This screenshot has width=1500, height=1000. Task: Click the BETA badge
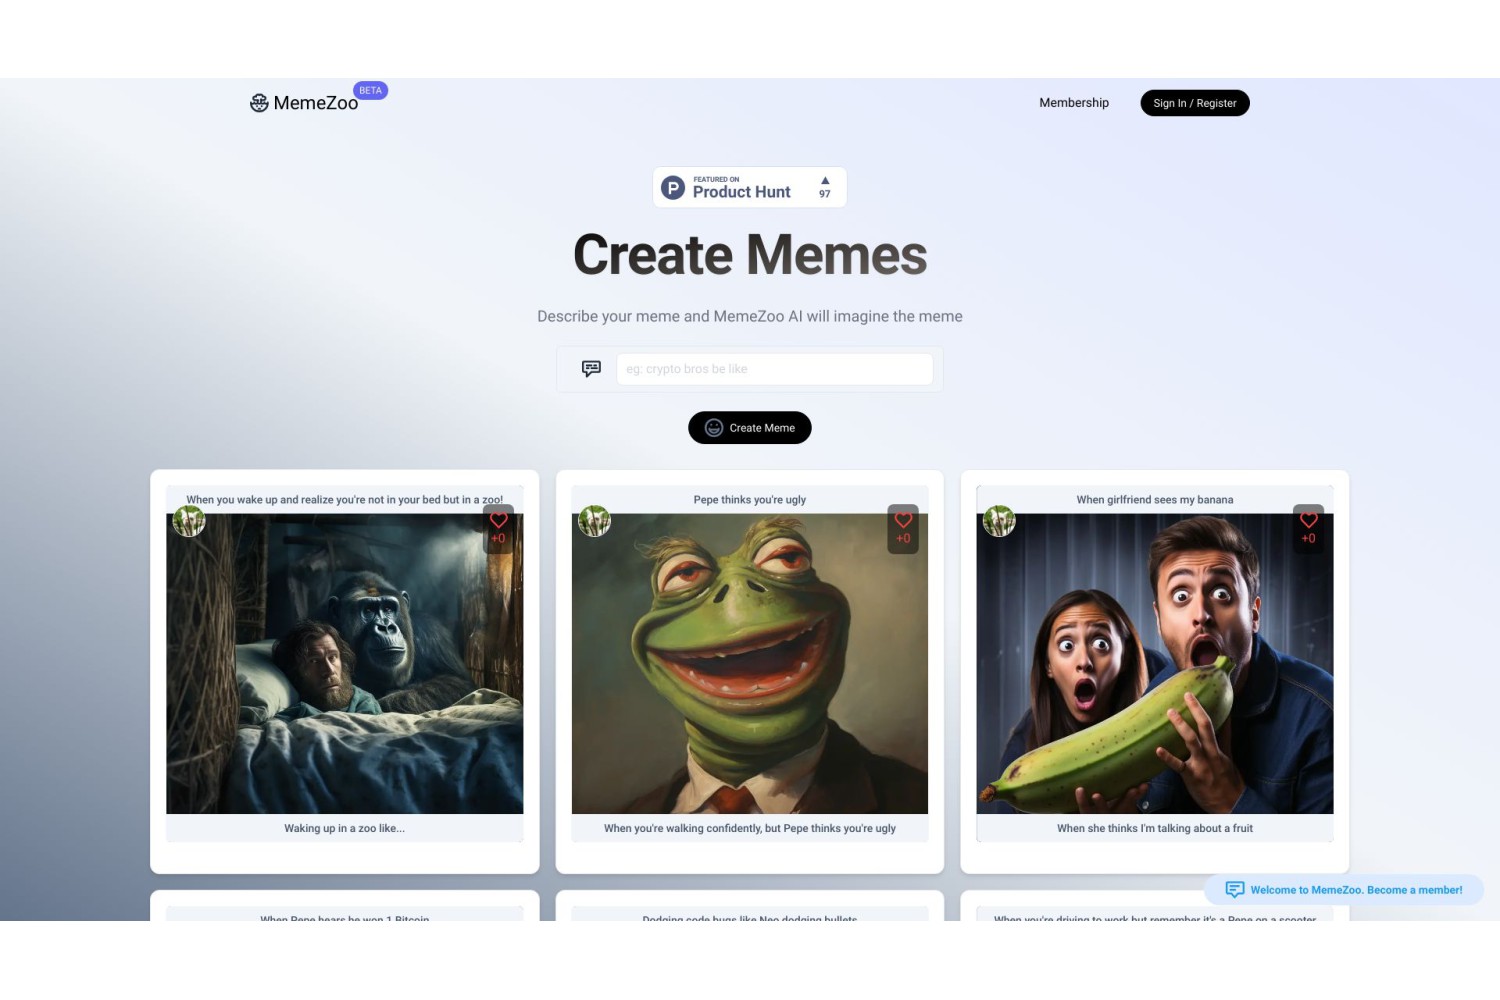pos(370,90)
